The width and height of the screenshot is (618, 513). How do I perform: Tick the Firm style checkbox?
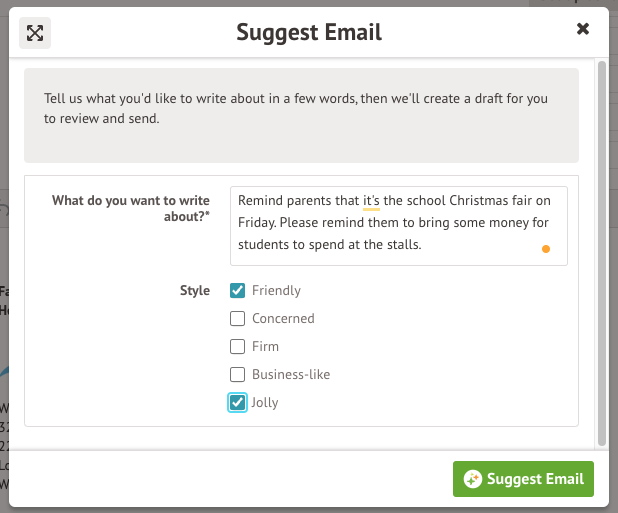click(238, 347)
